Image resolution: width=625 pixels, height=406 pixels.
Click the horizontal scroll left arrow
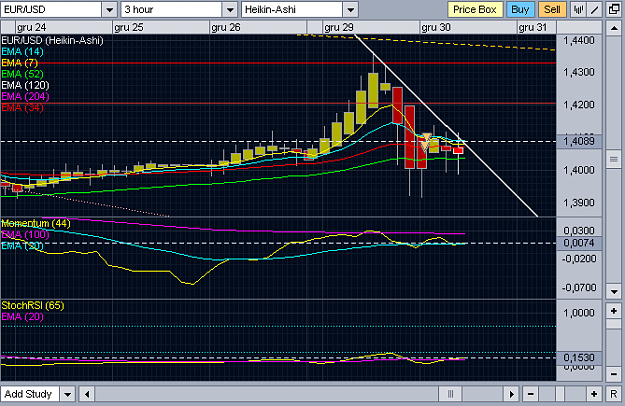(x=87, y=394)
